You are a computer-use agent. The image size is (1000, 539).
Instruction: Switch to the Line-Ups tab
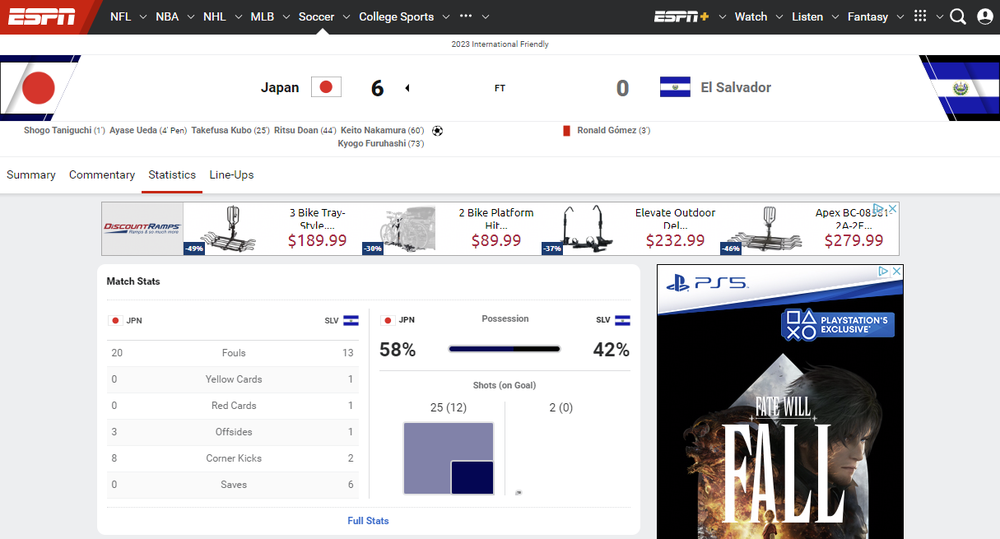pyautogui.click(x=231, y=175)
